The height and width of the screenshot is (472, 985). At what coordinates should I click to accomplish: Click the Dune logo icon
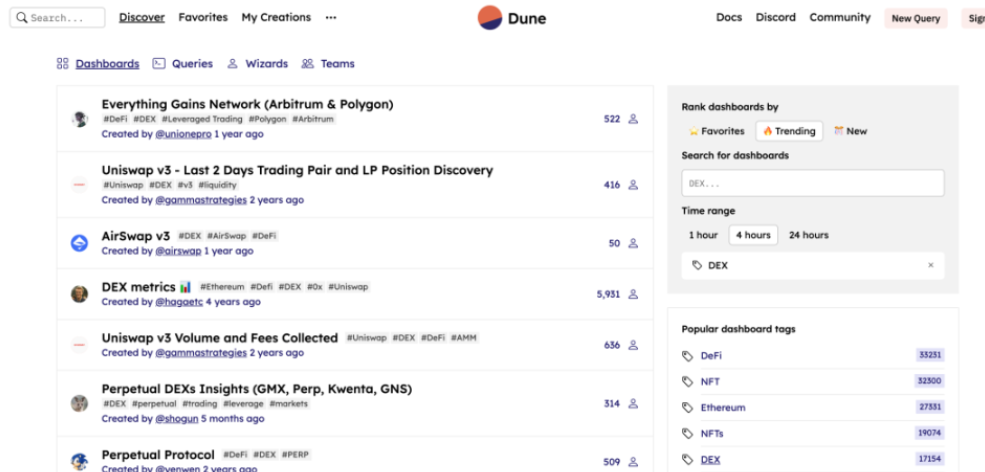pyautogui.click(x=490, y=17)
